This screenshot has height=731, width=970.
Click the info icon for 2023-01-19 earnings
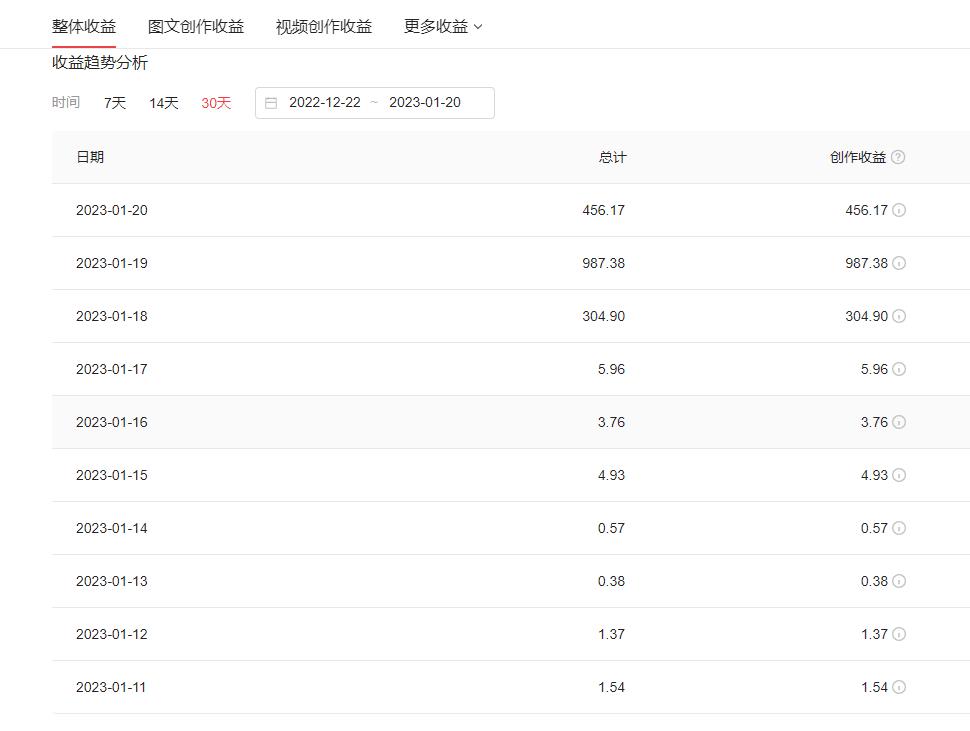898,263
